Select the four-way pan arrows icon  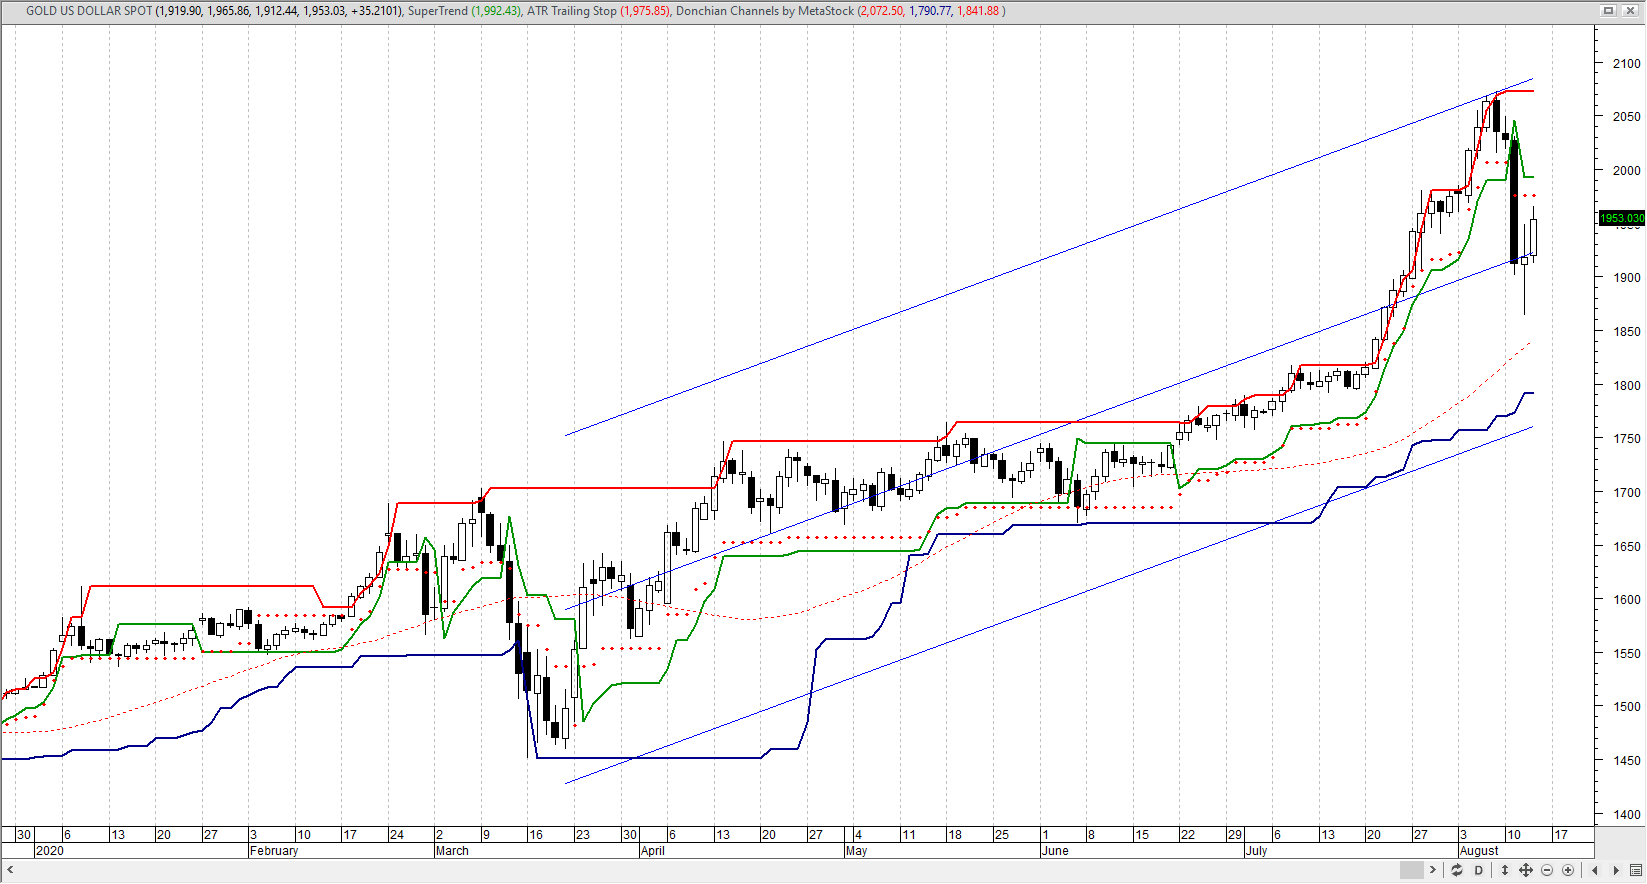pyautogui.click(x=1526, y=870)
